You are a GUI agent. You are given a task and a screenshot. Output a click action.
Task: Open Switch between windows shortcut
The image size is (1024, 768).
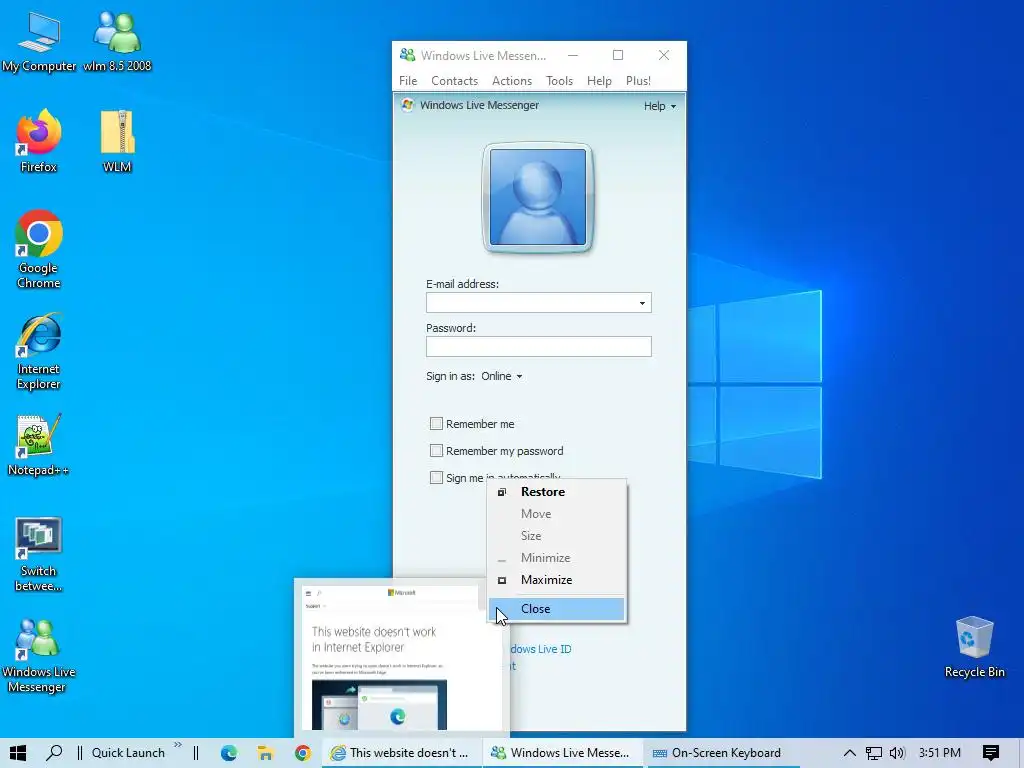tap(39, 554)
